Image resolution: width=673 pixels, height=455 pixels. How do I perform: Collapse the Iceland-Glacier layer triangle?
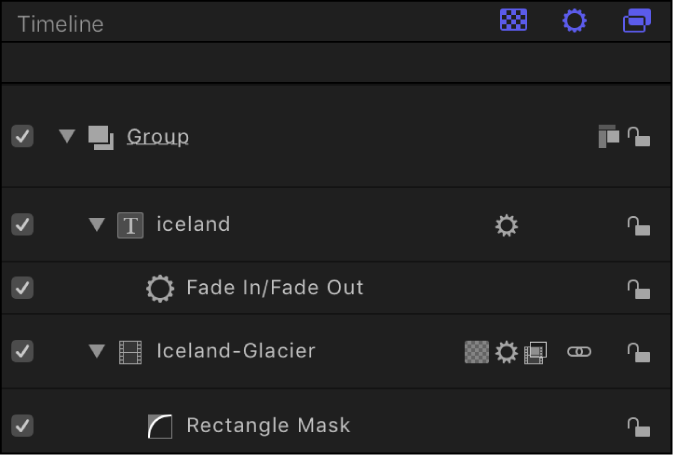[97, 351]
